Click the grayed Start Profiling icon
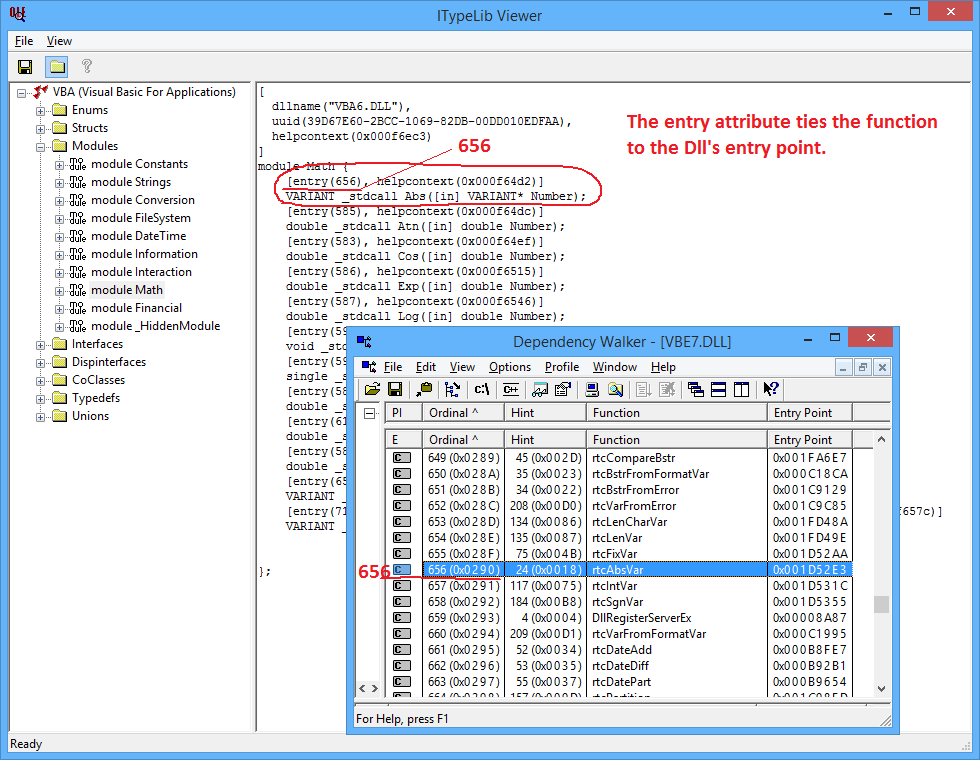The image size is (980, 760). pyautogui.click(x=644, y=389)
